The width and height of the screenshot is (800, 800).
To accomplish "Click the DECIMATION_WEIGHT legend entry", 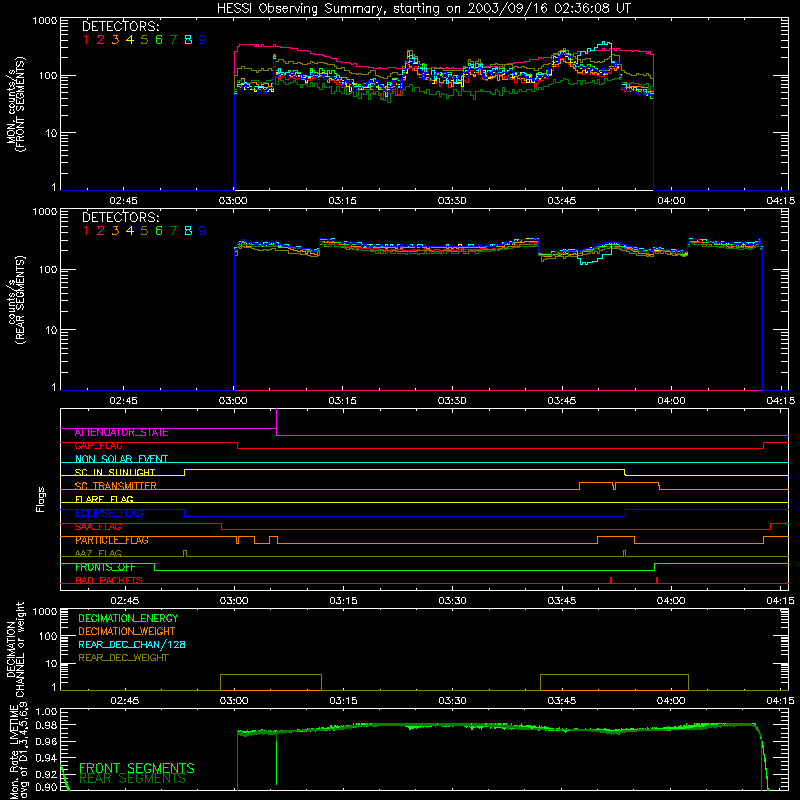I will tap(127, 632).
